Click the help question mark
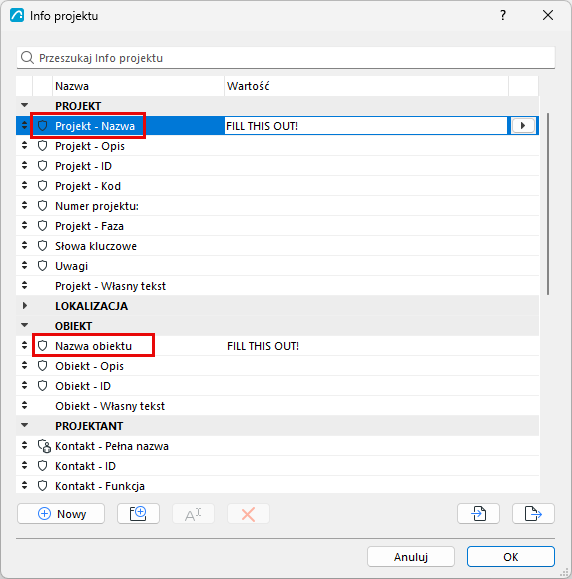Screen dimensions: 572x579 pyautogui.click(x=503, y=15)
